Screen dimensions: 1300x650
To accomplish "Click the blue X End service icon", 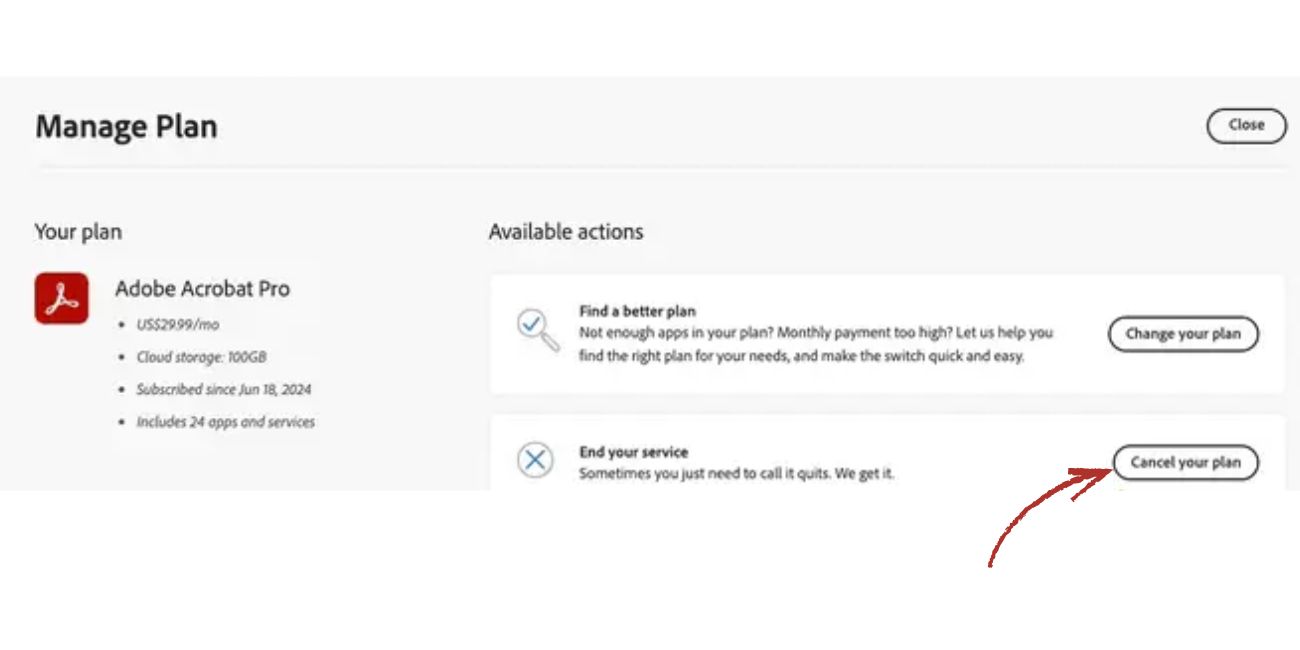I will point(535,460).
